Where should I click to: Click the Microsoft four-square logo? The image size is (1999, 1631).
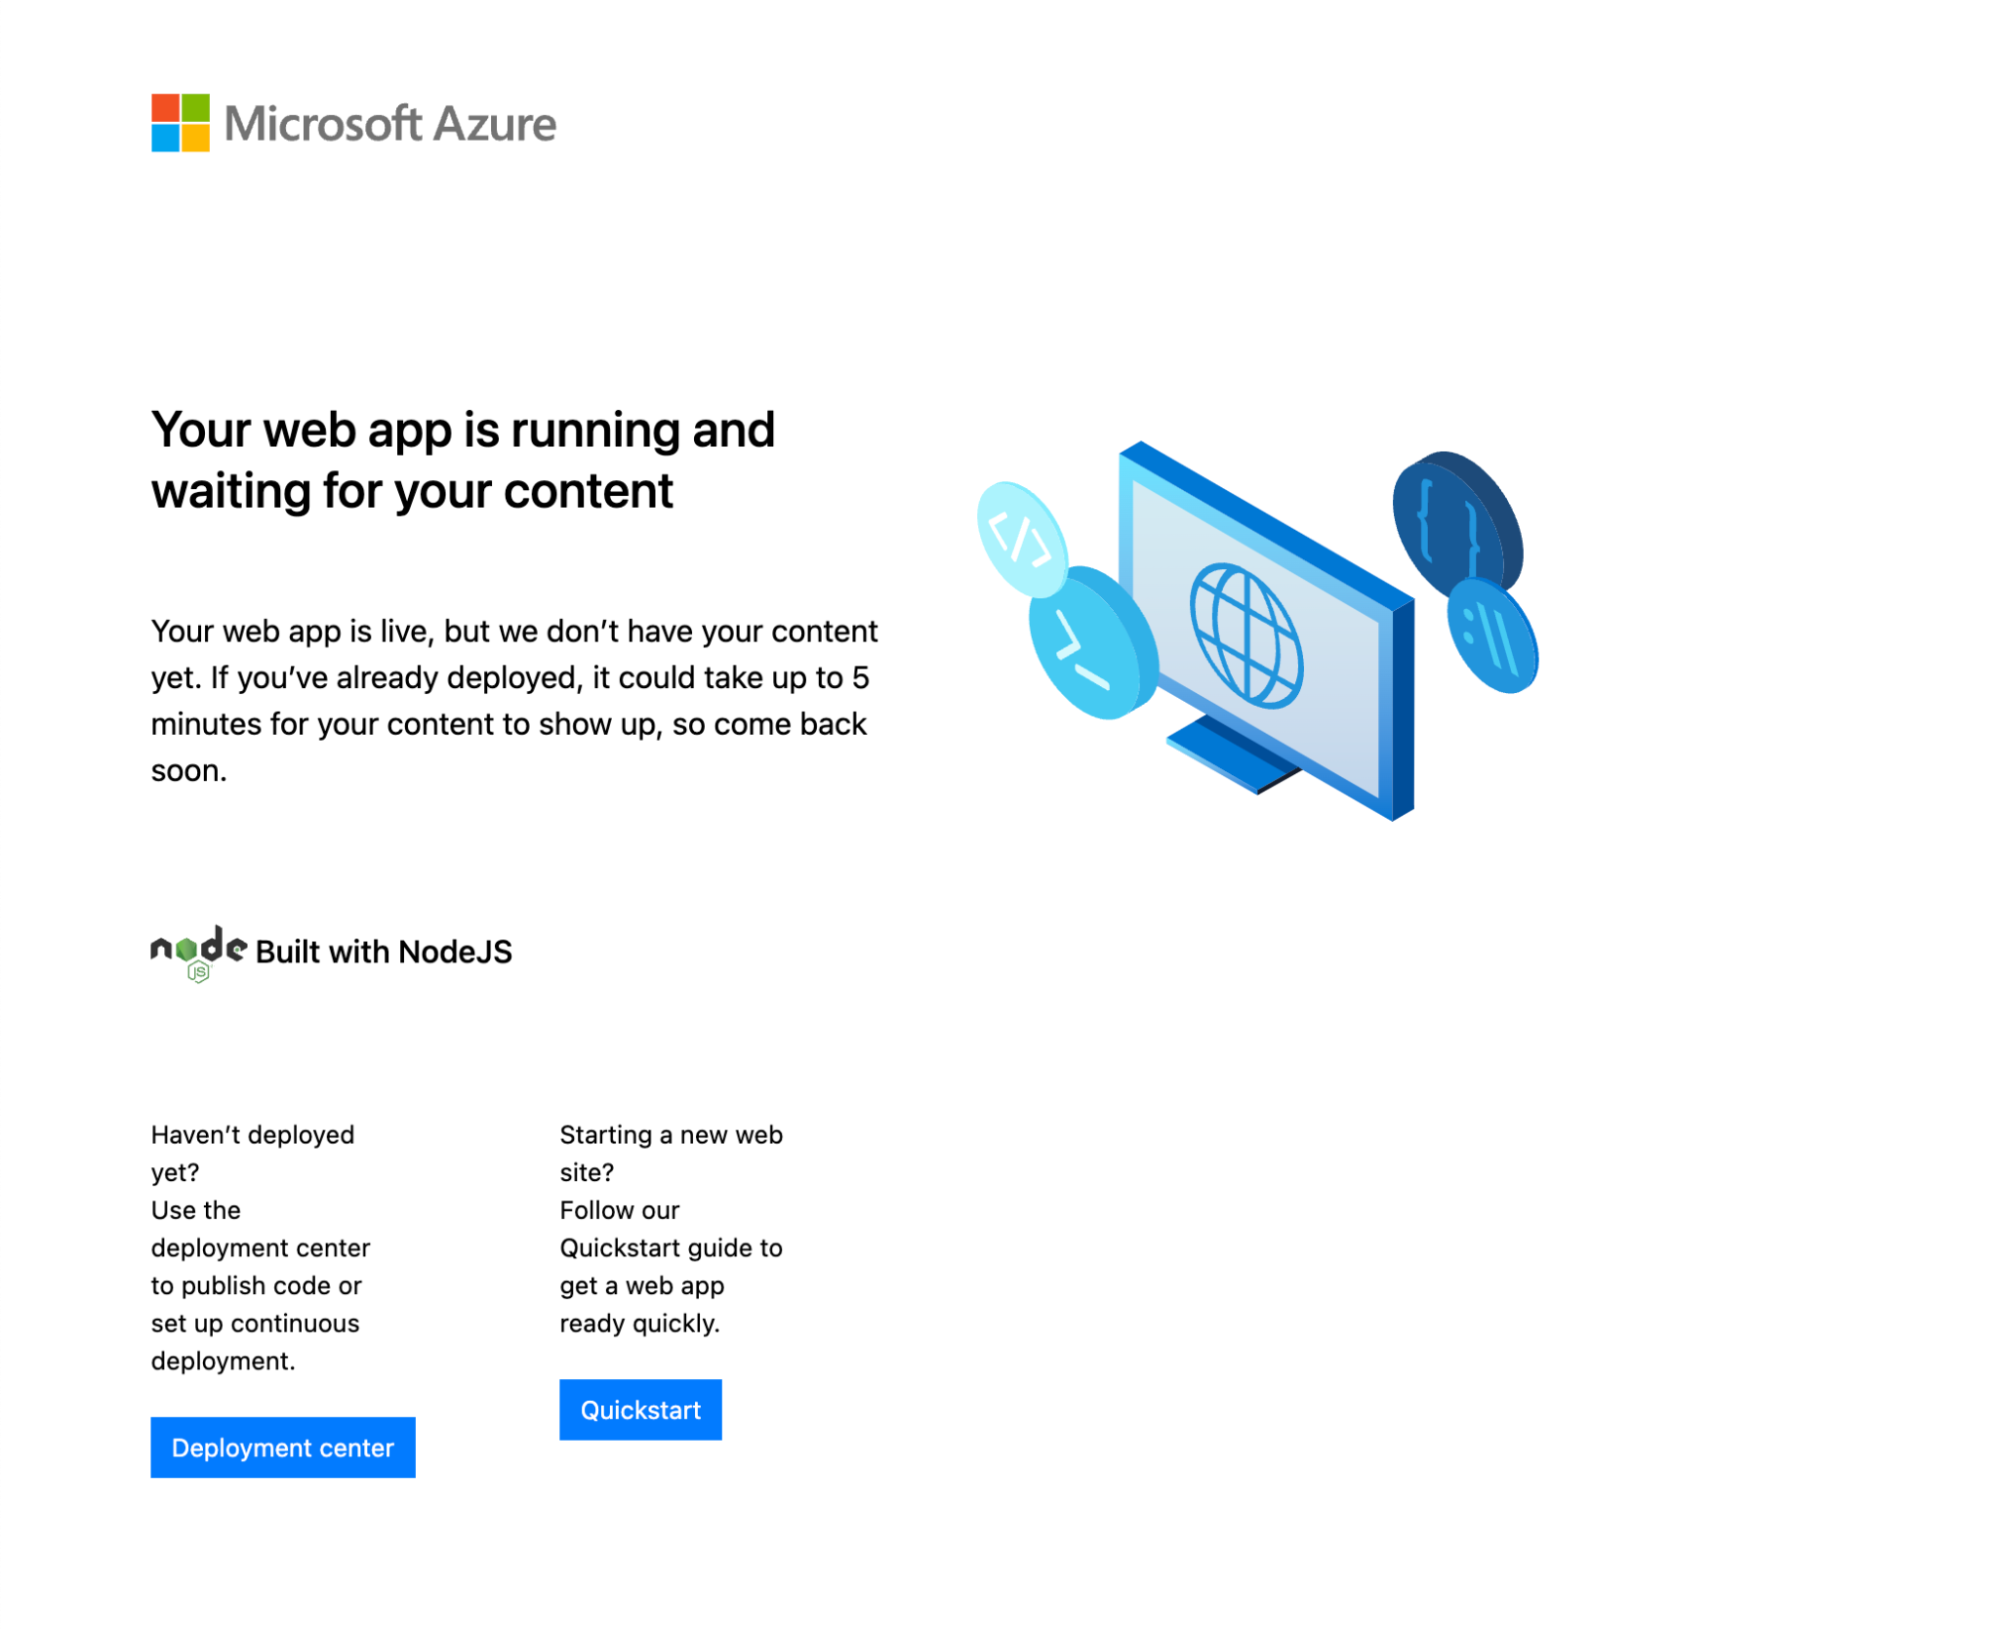[180, 124]
